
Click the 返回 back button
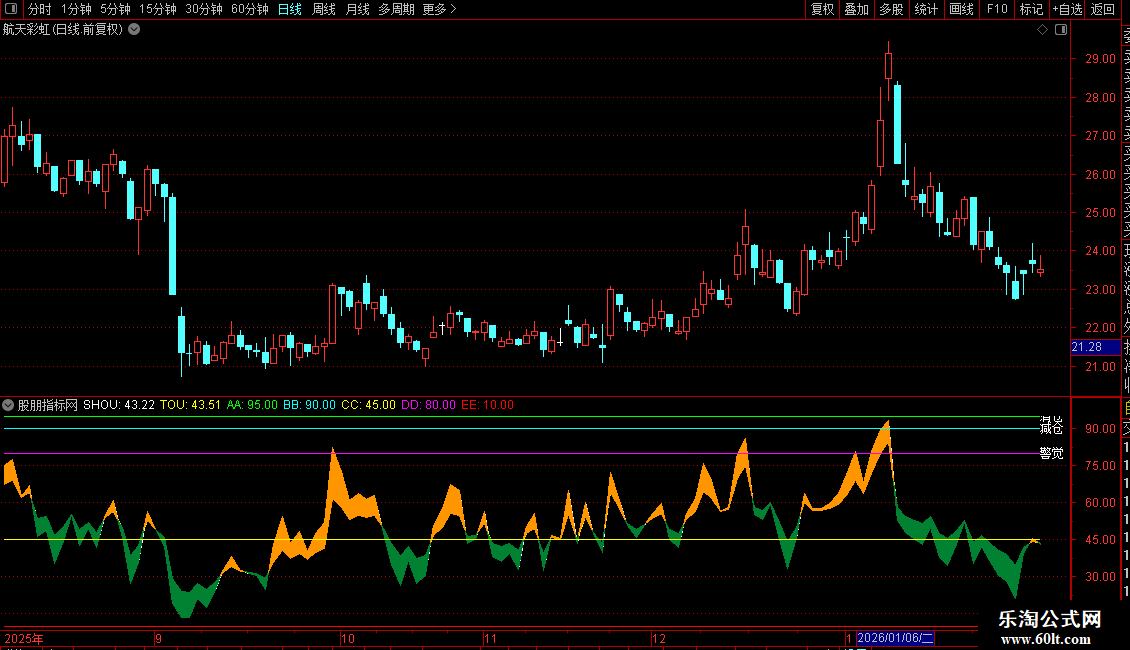point(1103,9)
